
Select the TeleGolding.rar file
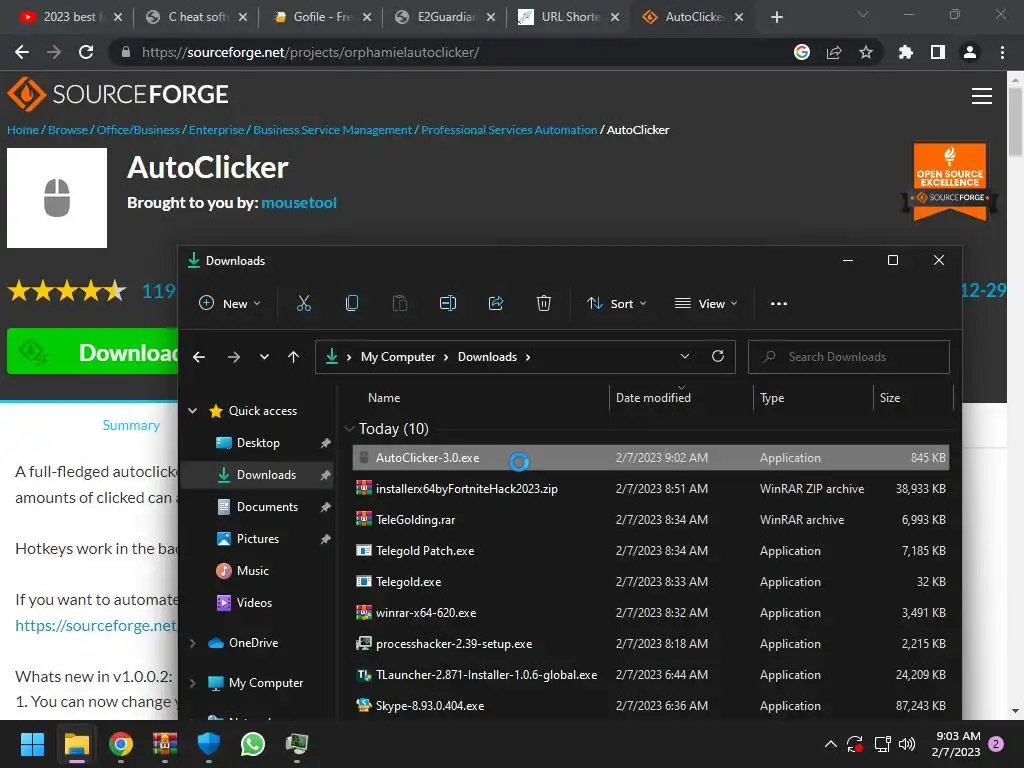point(650,520)
